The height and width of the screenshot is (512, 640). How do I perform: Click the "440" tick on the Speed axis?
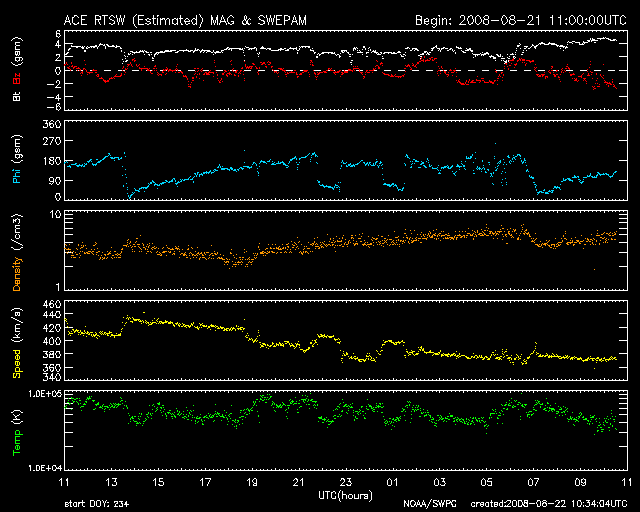click(52, 314)
